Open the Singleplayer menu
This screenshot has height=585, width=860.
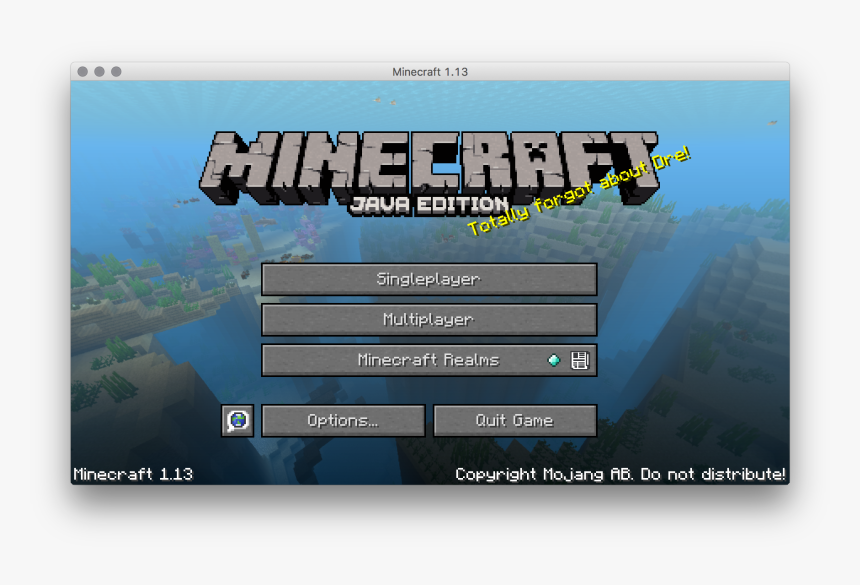tap(429, 279)
